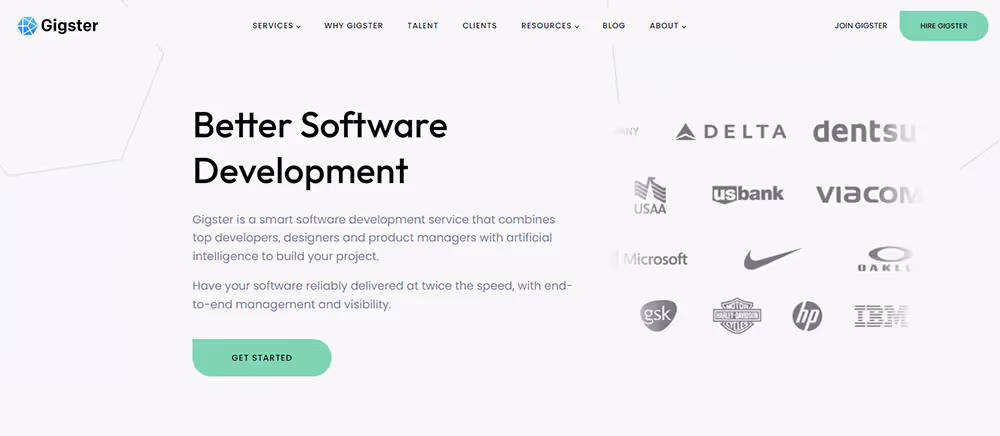Click the Nike swoosh logo

tap(772, 259)
